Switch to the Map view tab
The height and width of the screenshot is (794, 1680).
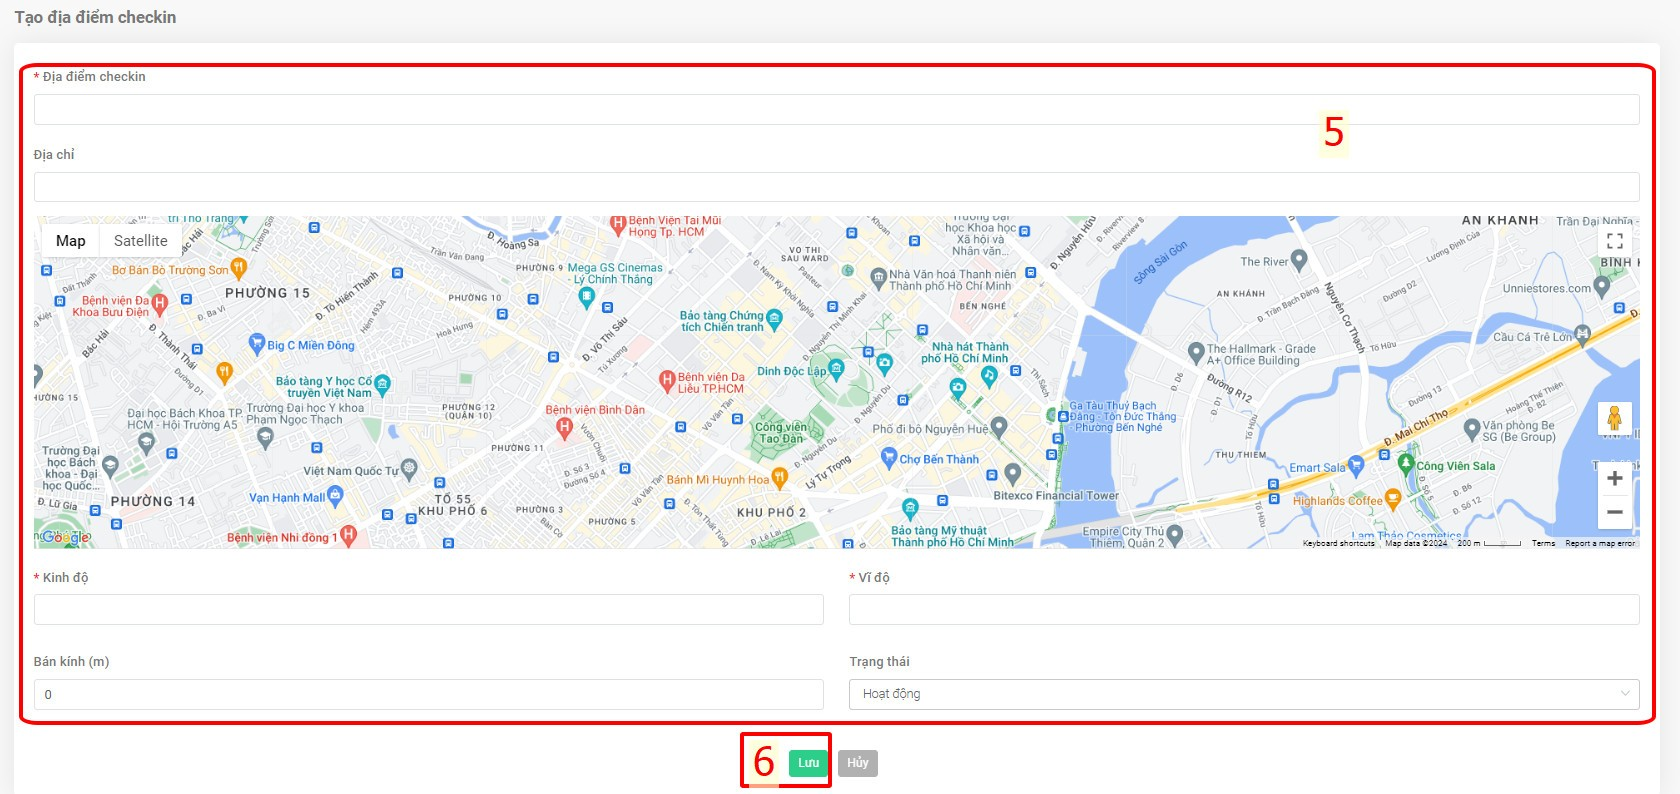[70, 241]
